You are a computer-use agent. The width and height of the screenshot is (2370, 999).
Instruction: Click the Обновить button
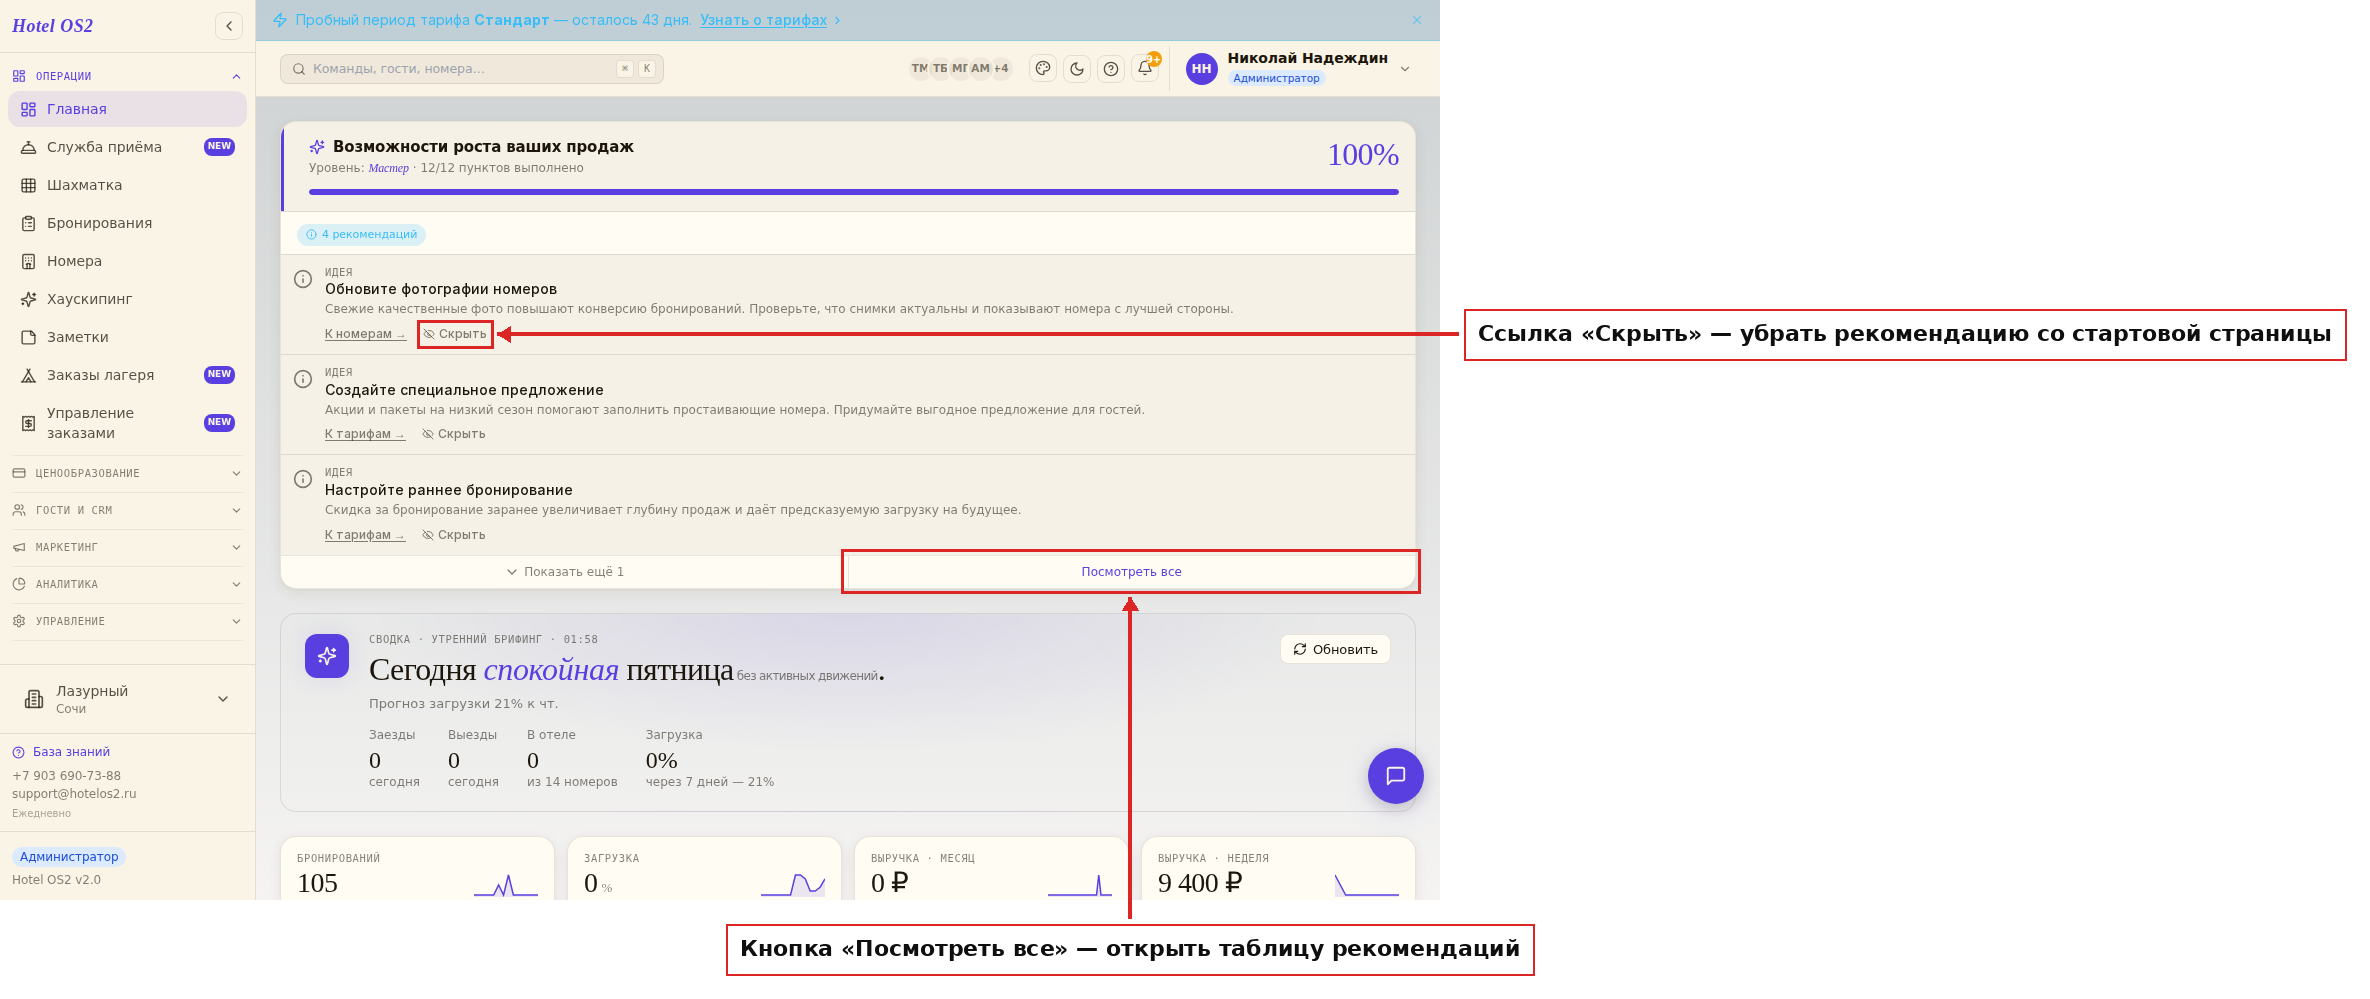tap(1335, 649)
